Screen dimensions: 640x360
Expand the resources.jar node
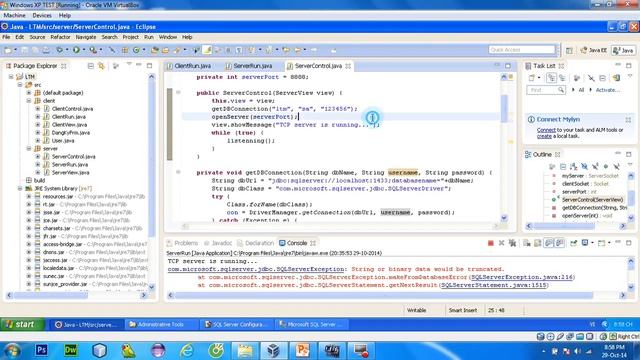tap(29, 196)
